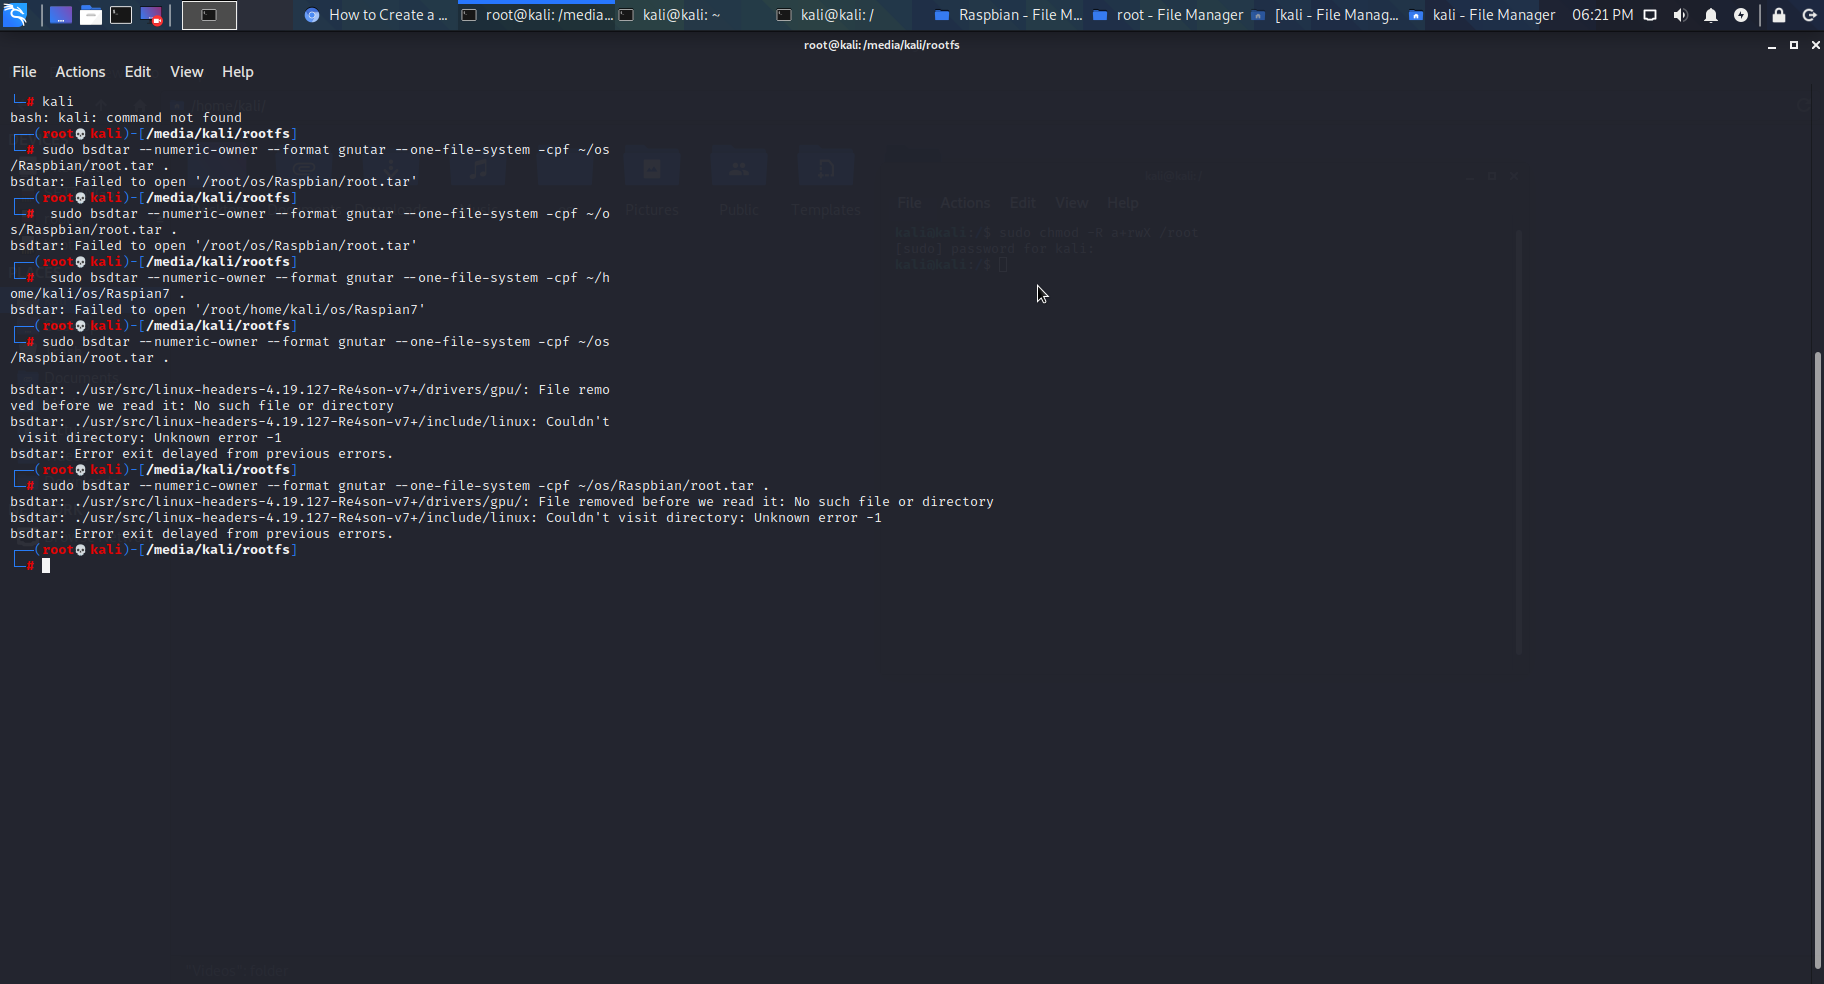Open the View menu
Viewport: 1824px width, 984px height.
tap(186, 71)
